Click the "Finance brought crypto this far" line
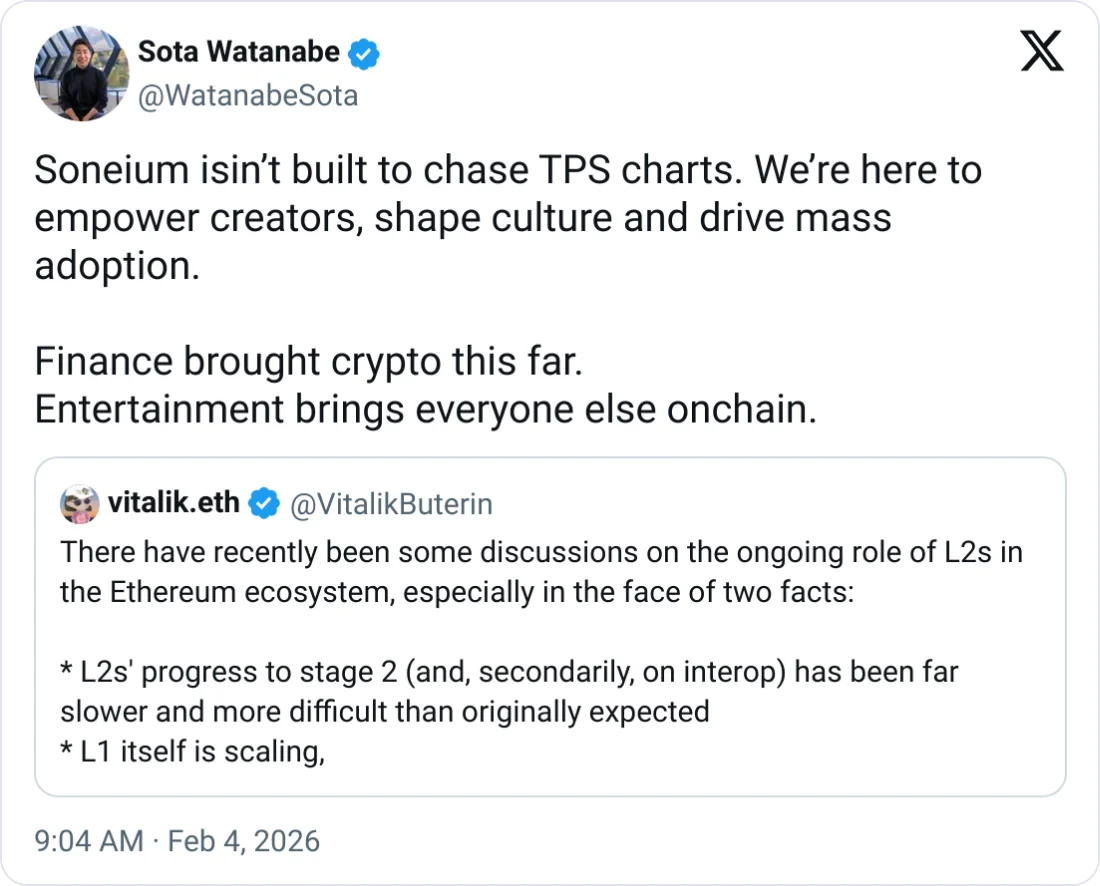The width and height of the screenshot is (1100, 886). click(x=308, y=361)
